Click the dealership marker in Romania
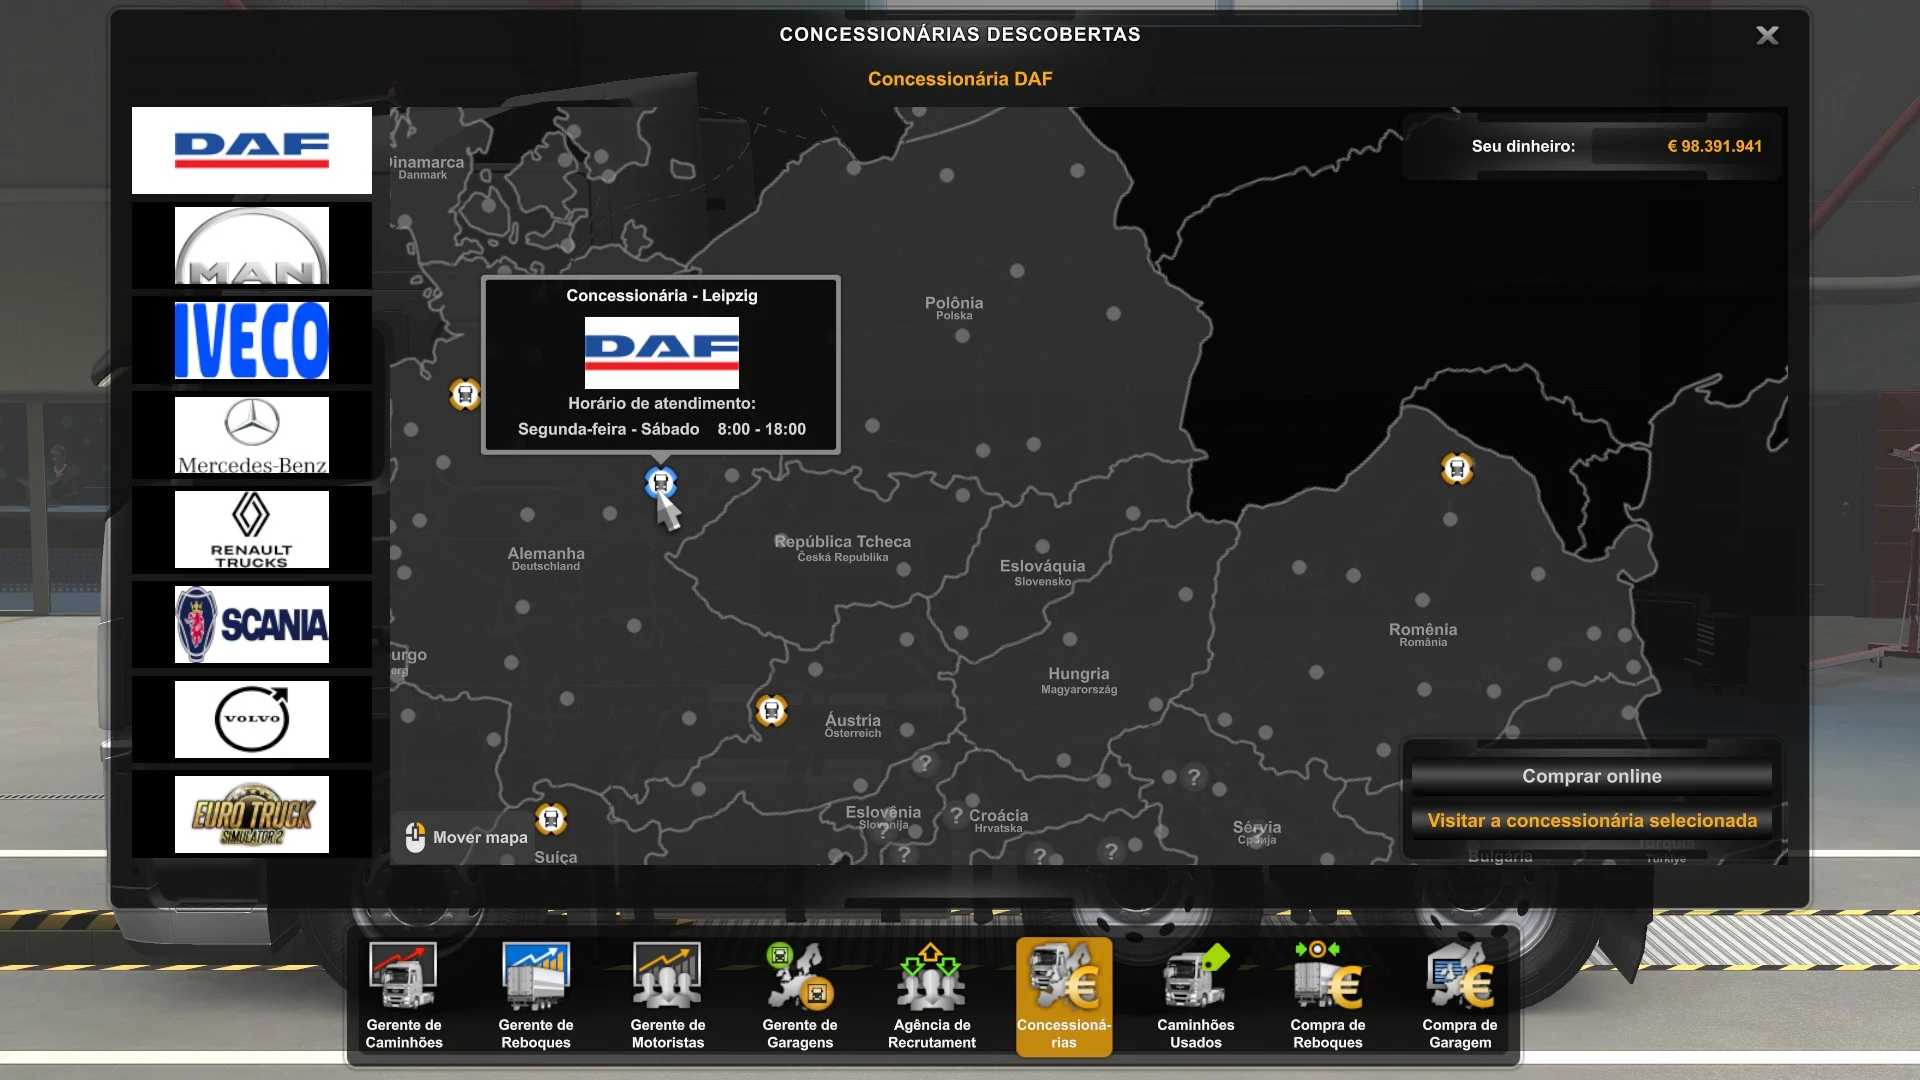Screen dimensions: 1920x1080 coord(1457,468)
